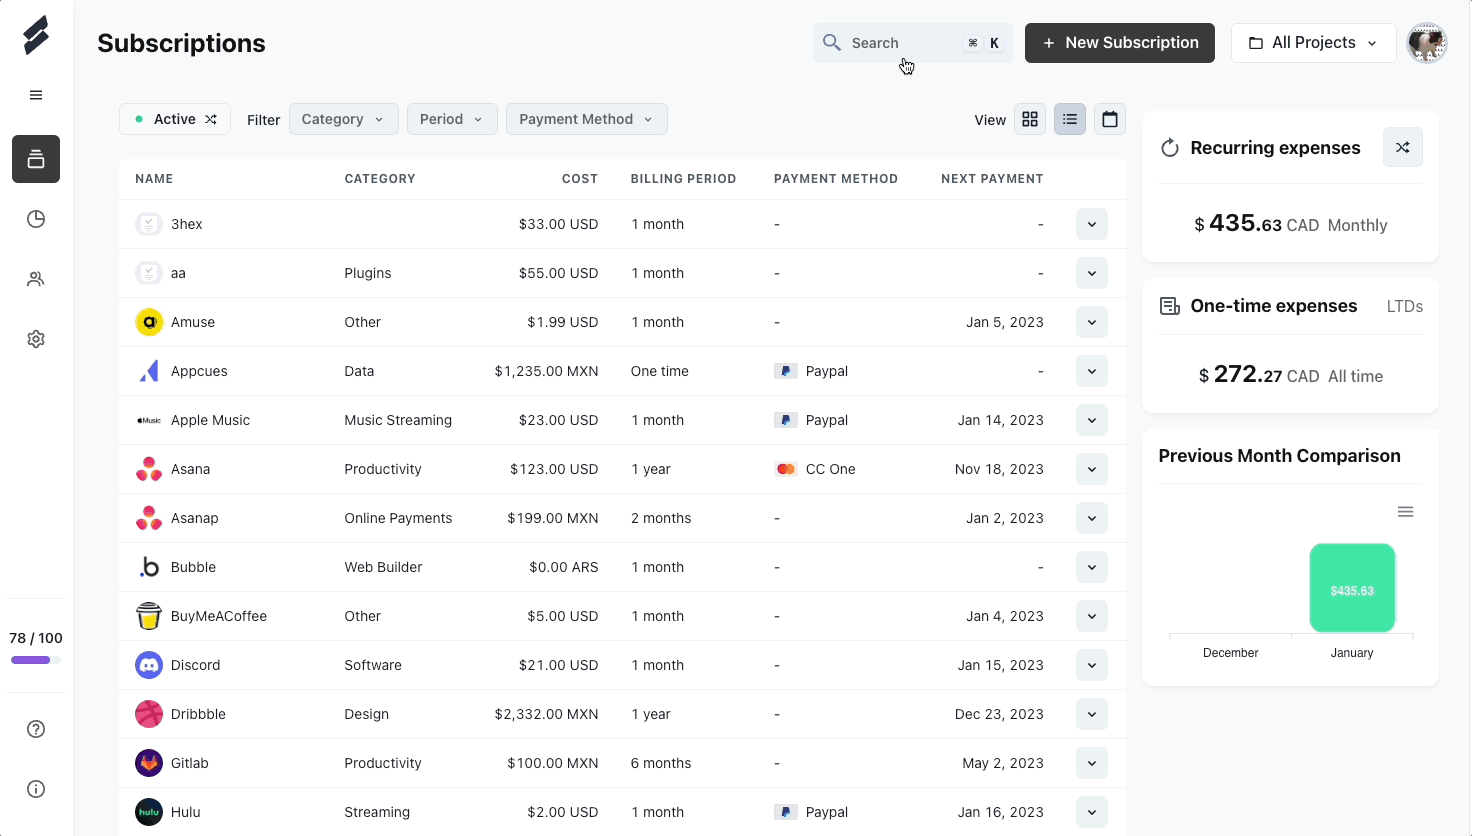1472x836 pixels.
Task: Sort by the NEXT PAYMENT header
Action: [x=992, y=179]
